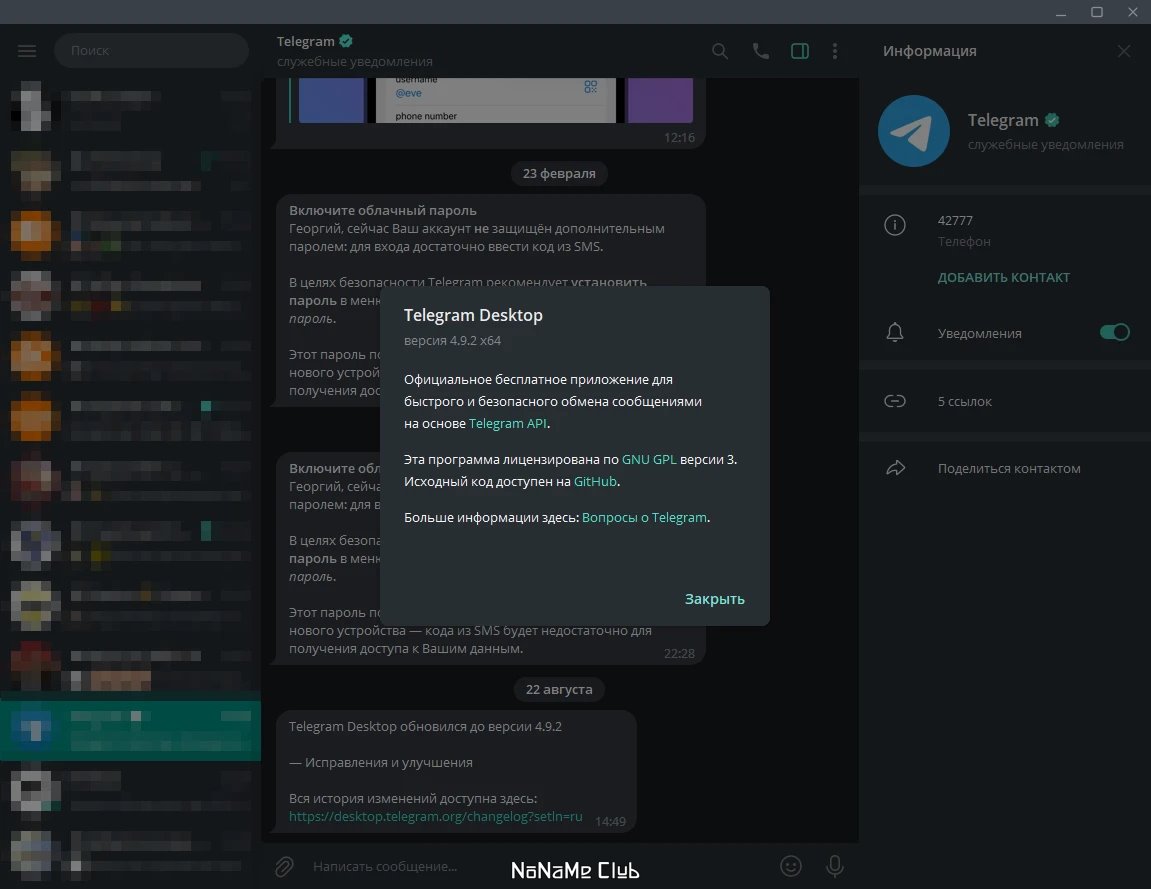
Task: Open the Вопросы о Telegram link
Action: coord(645,518)
